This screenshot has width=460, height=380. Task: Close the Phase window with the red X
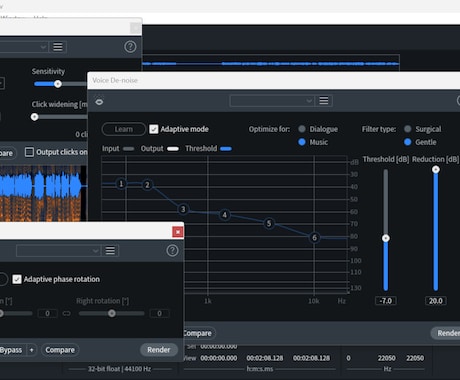pyautogui.click(x=178, y=232)
